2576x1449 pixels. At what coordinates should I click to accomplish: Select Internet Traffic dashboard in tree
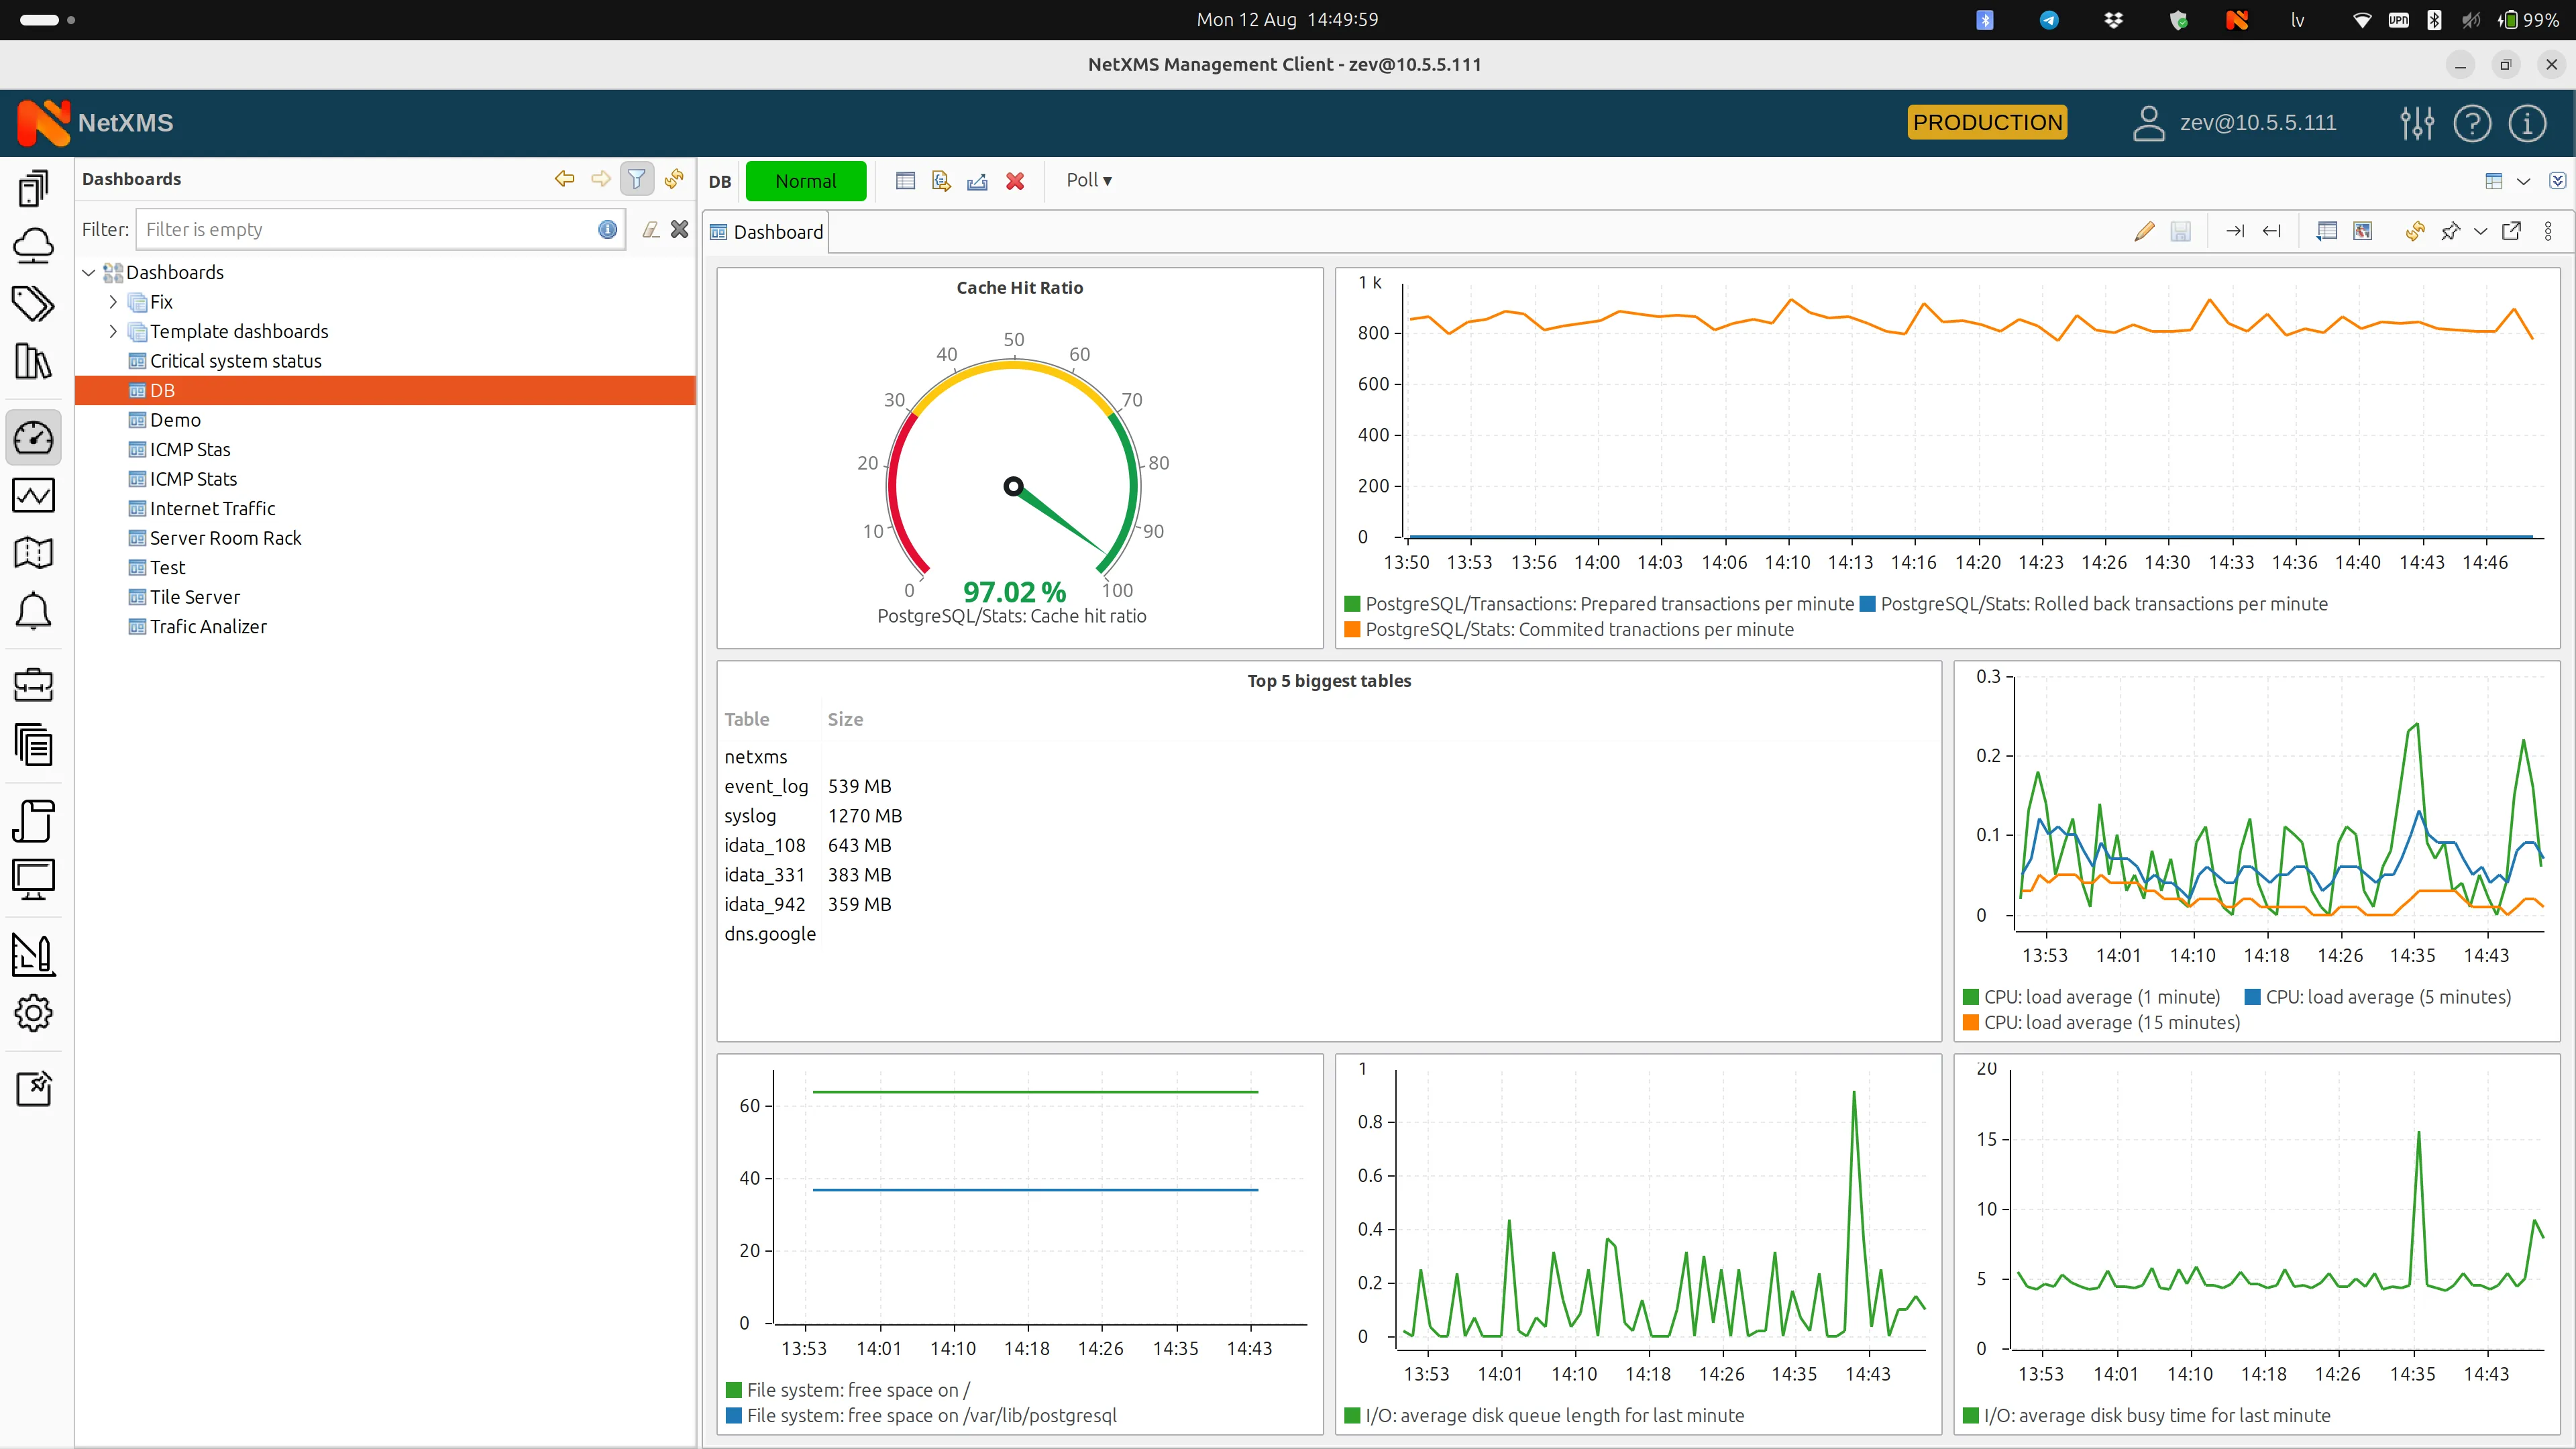point(212,508)
